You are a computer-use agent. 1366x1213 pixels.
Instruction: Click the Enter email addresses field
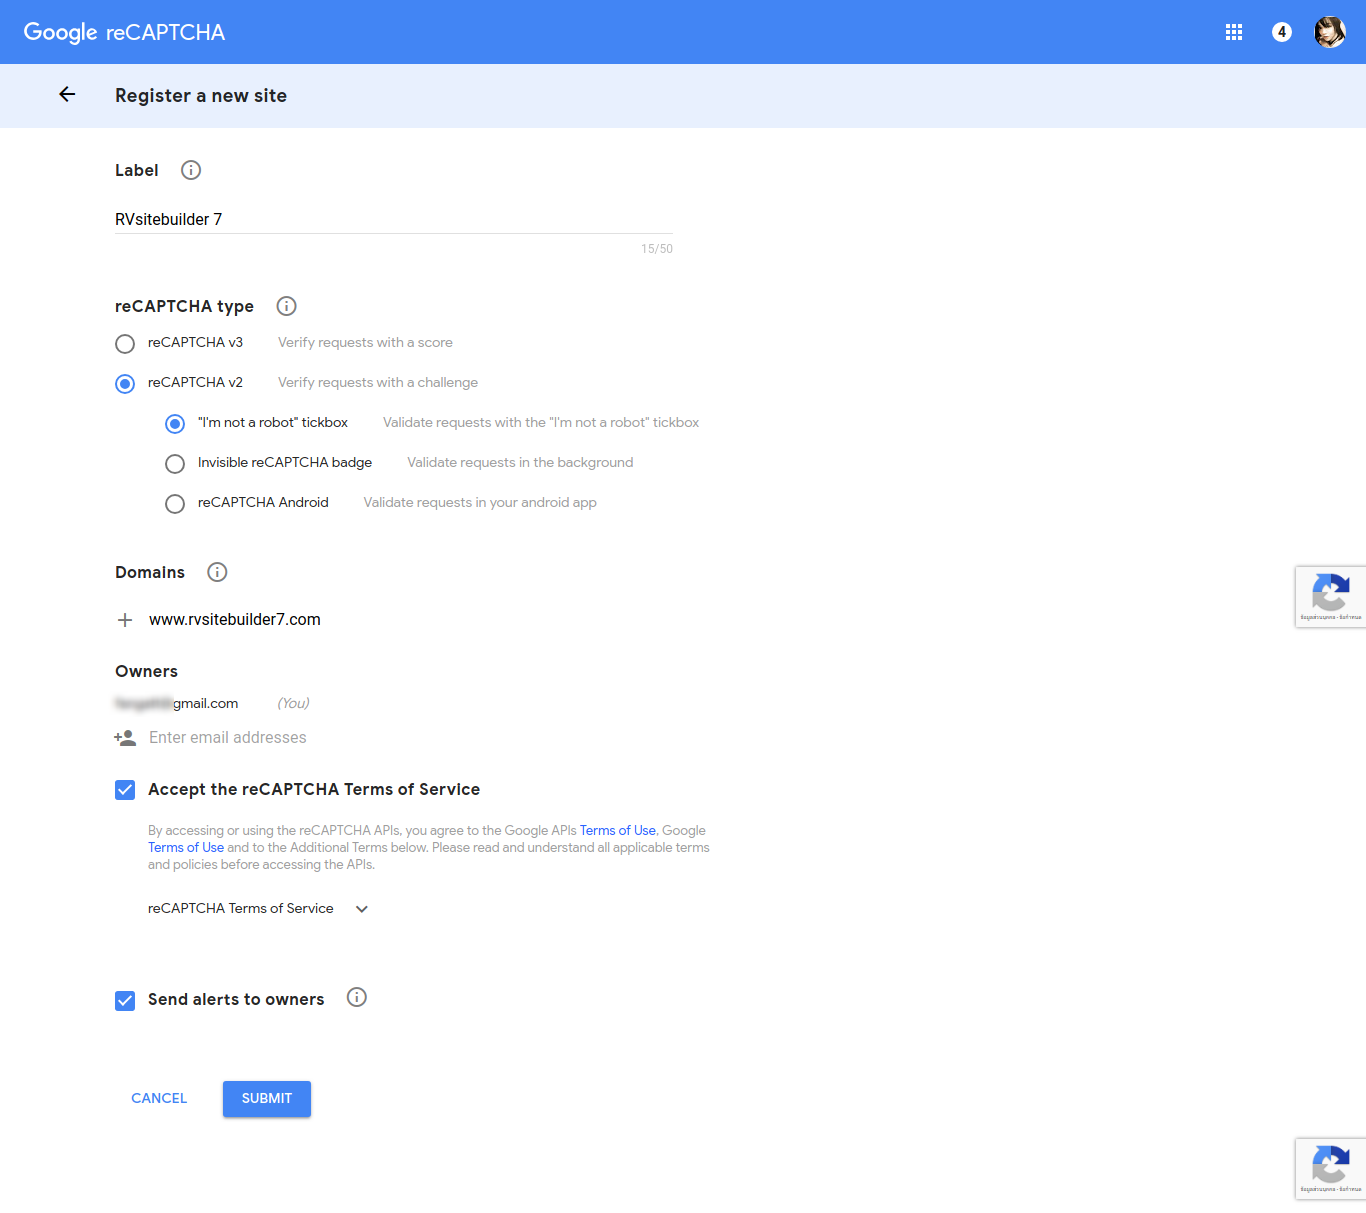pyautogui.click(x=228, y=737)
